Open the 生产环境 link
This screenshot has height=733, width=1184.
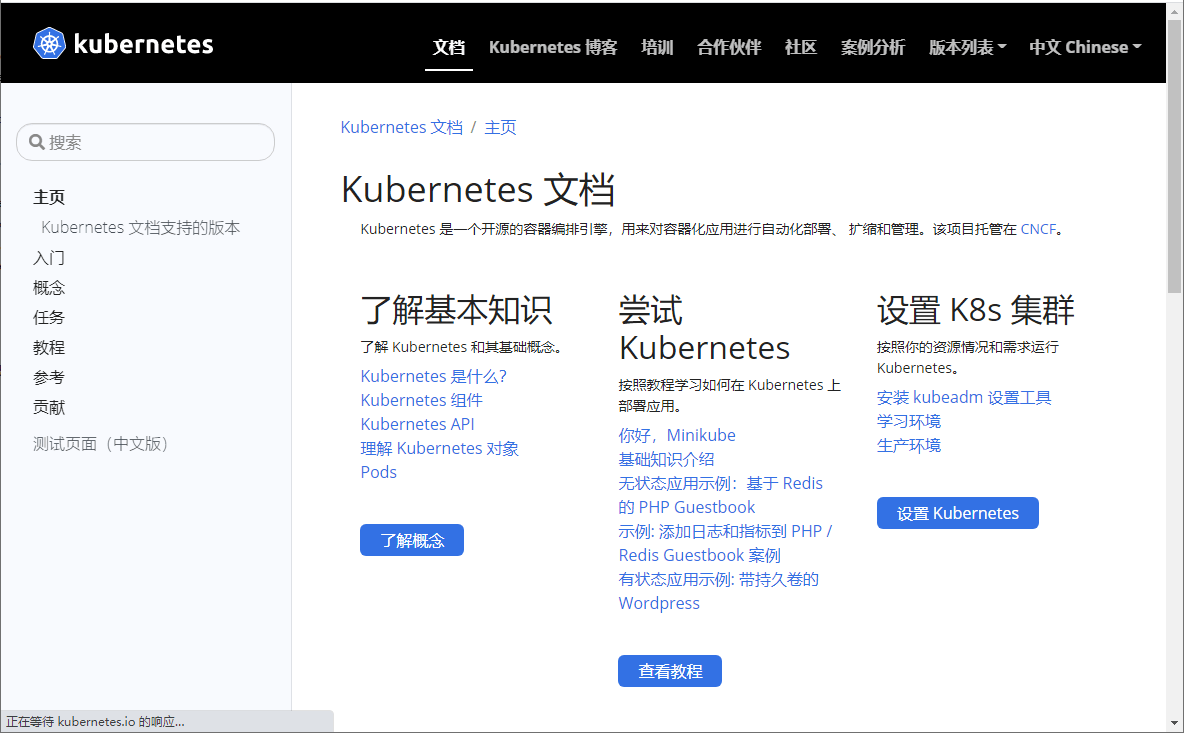tap(908, 445)
